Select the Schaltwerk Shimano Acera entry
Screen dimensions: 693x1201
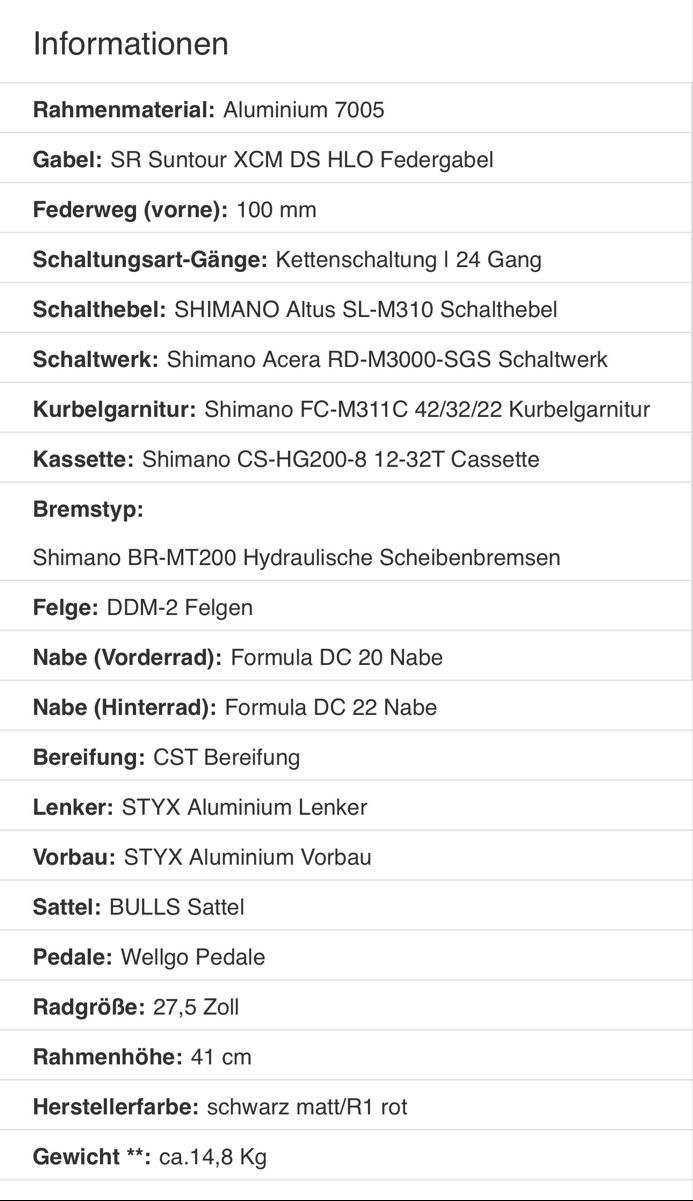(346, 359)
